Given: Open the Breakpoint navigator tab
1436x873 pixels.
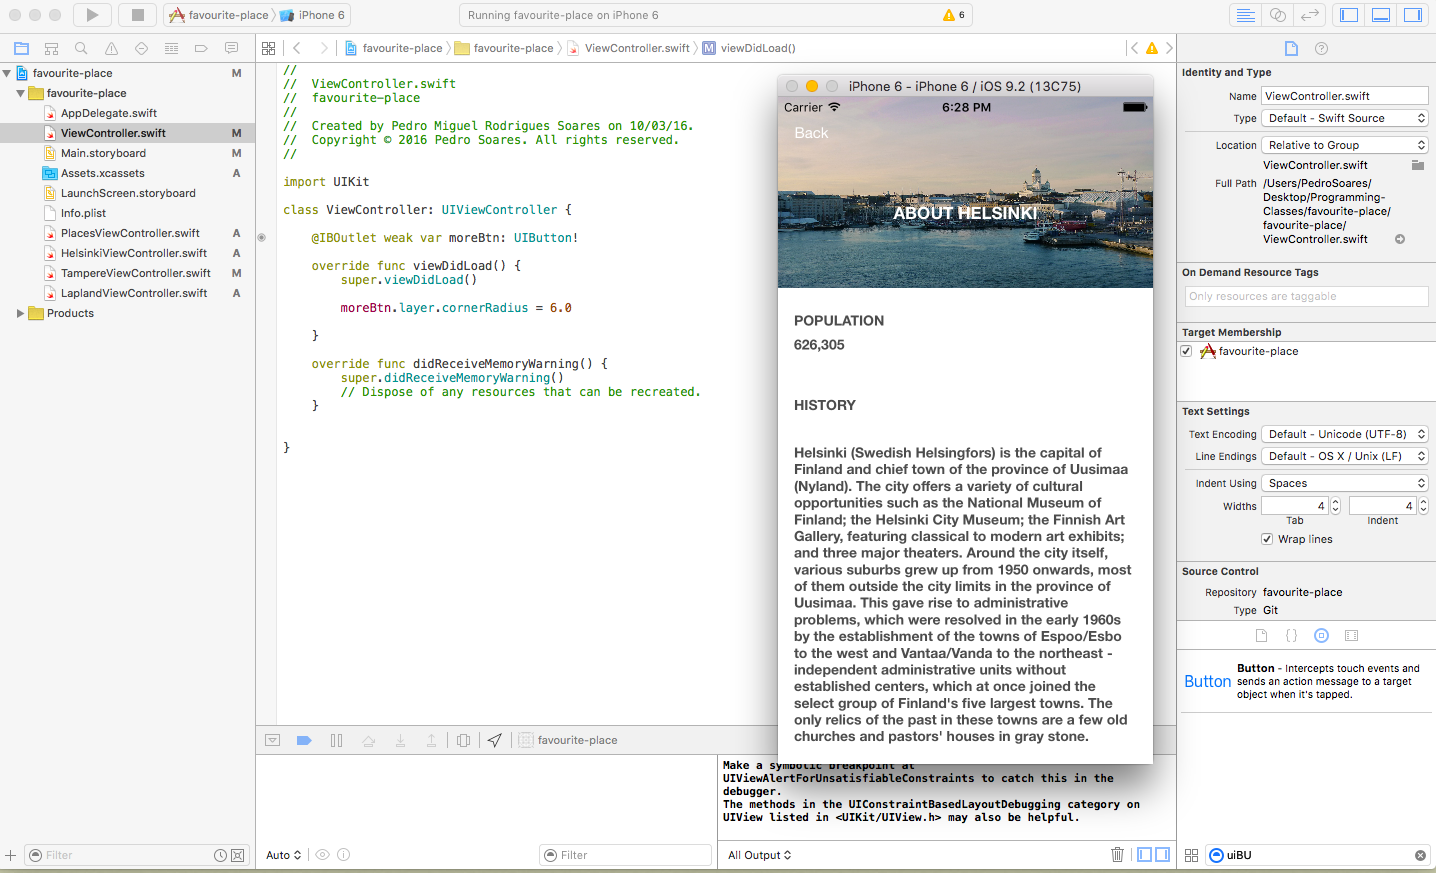Looking at the screenshot, I should click(x=201, y=48).
